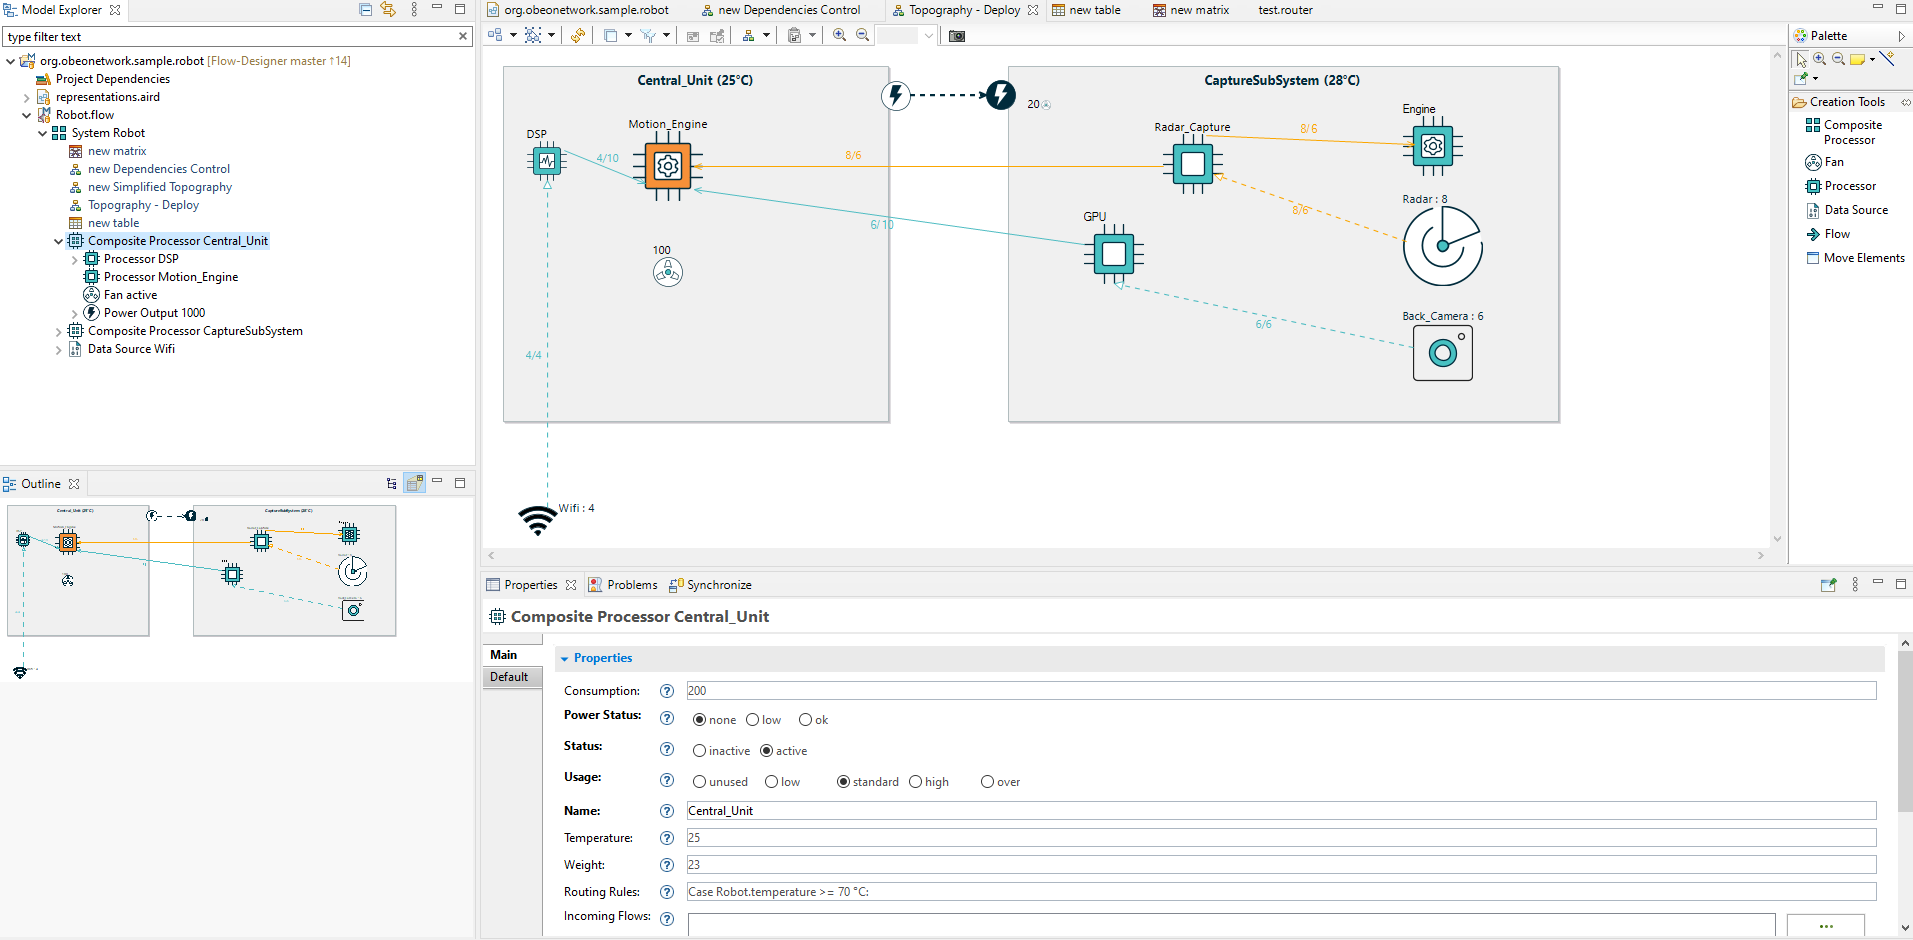Click the Filters funnel icon
Image resolution: width=1913 pixels, height=940 pixels.
648,35
